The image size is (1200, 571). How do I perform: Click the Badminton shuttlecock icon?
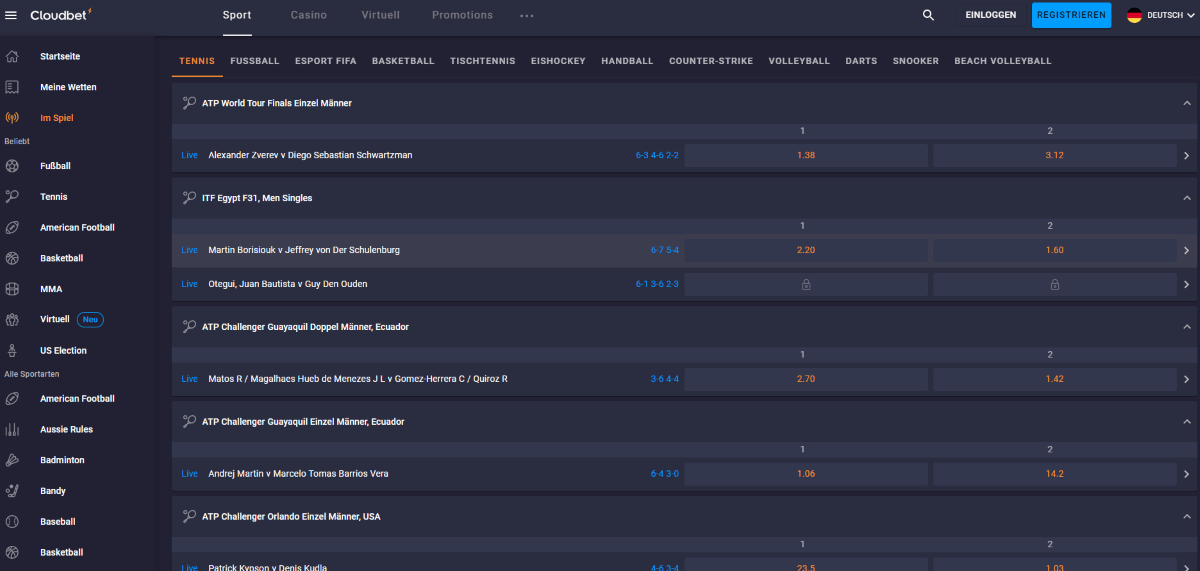[12, 460]
